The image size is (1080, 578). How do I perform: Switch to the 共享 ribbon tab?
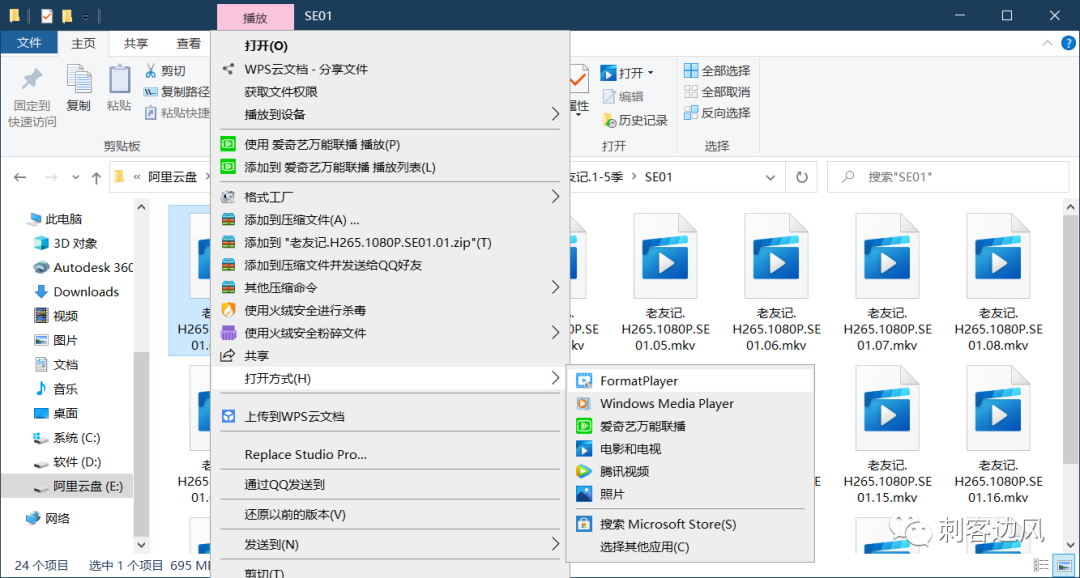pyautogui.click(x=136, y=43)
